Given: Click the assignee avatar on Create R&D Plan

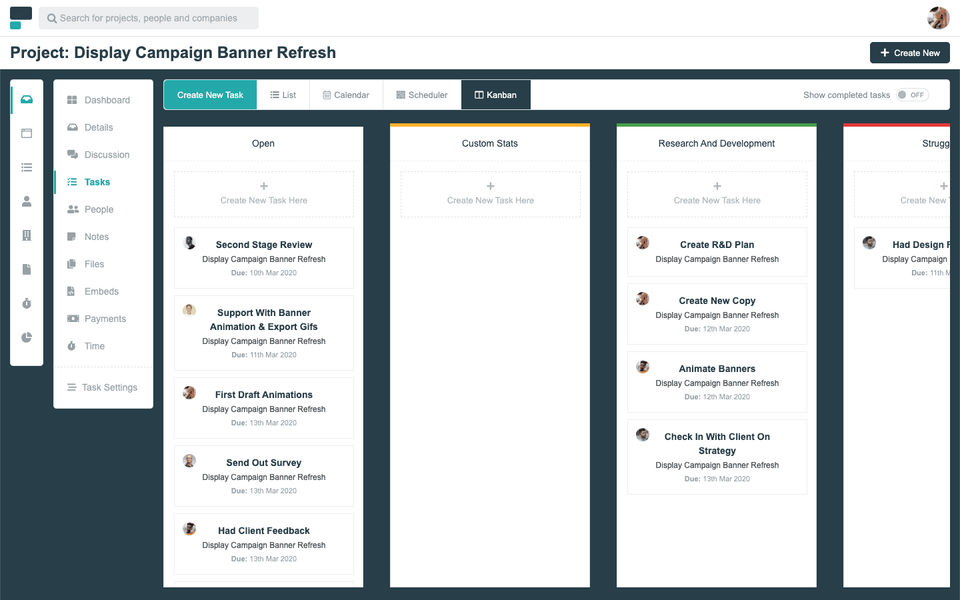Looking at the screenshot, I should pyautogui.click(x=642, y=242).
